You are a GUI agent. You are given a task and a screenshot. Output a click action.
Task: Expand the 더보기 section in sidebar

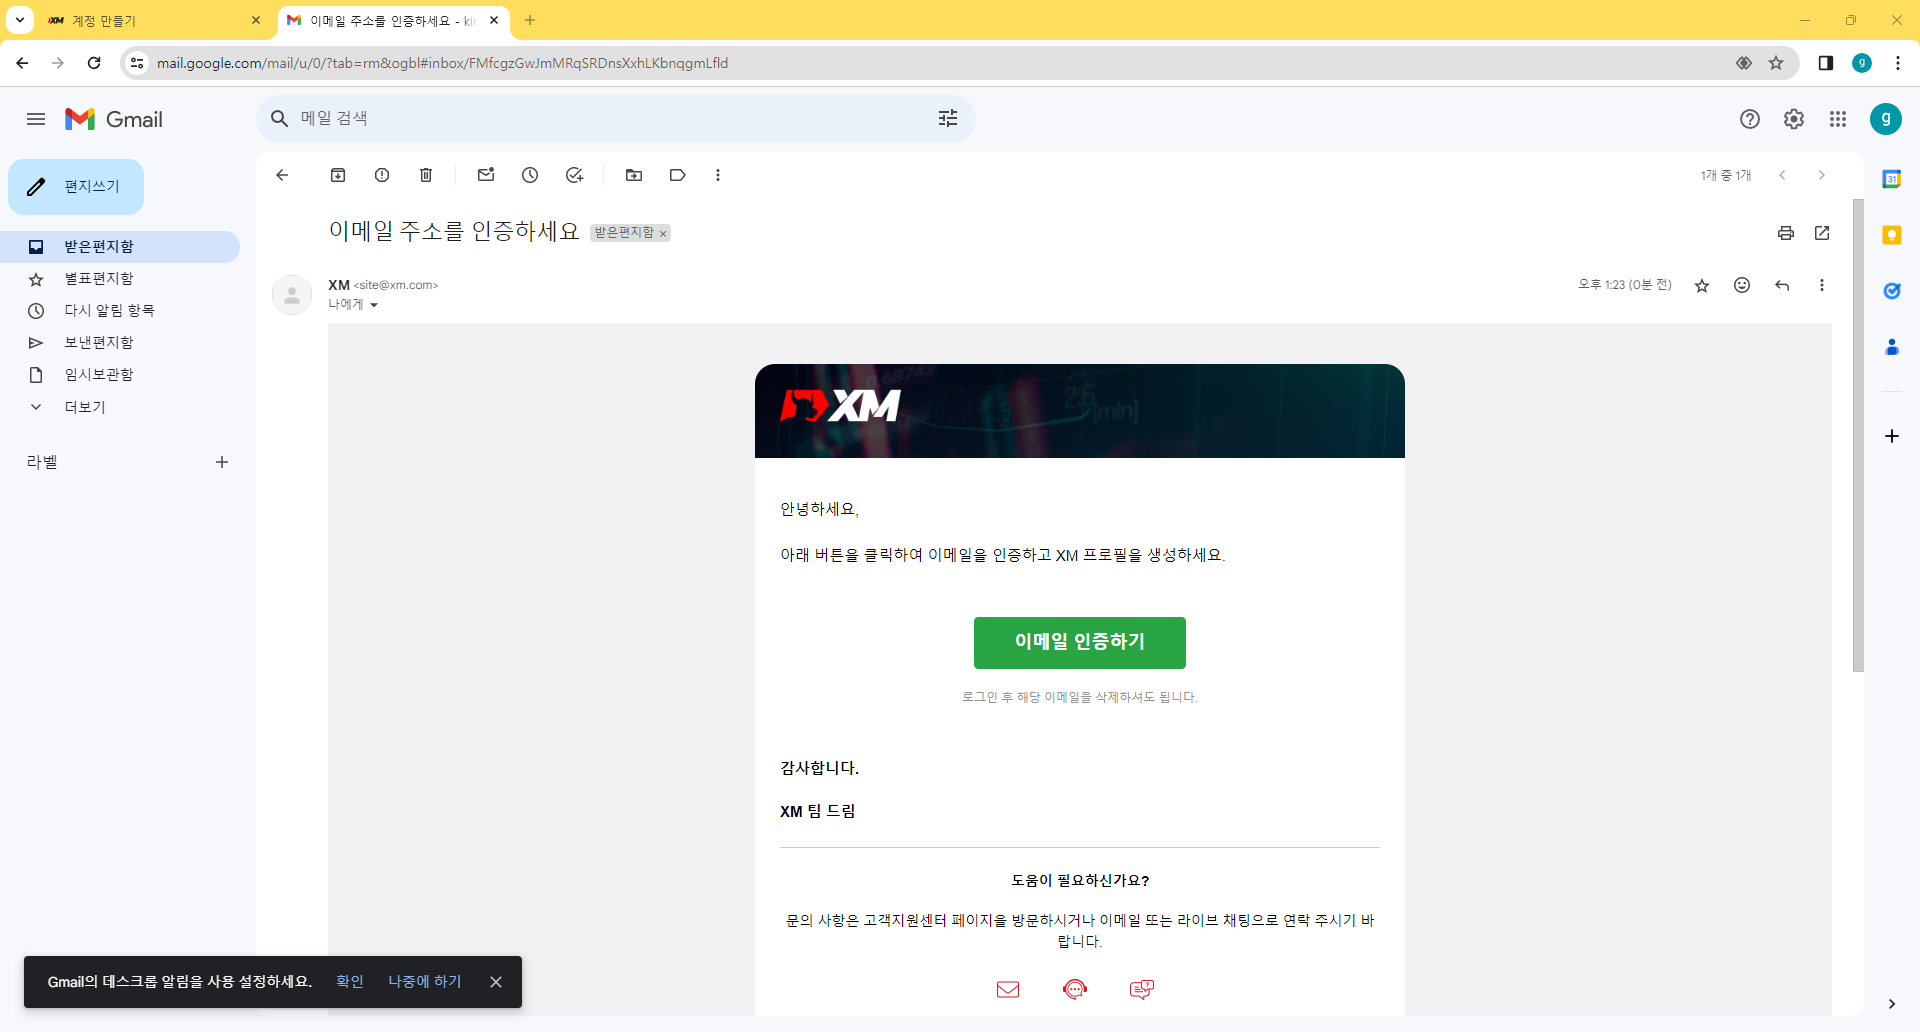pyautogui.click(x=83, y=406)
